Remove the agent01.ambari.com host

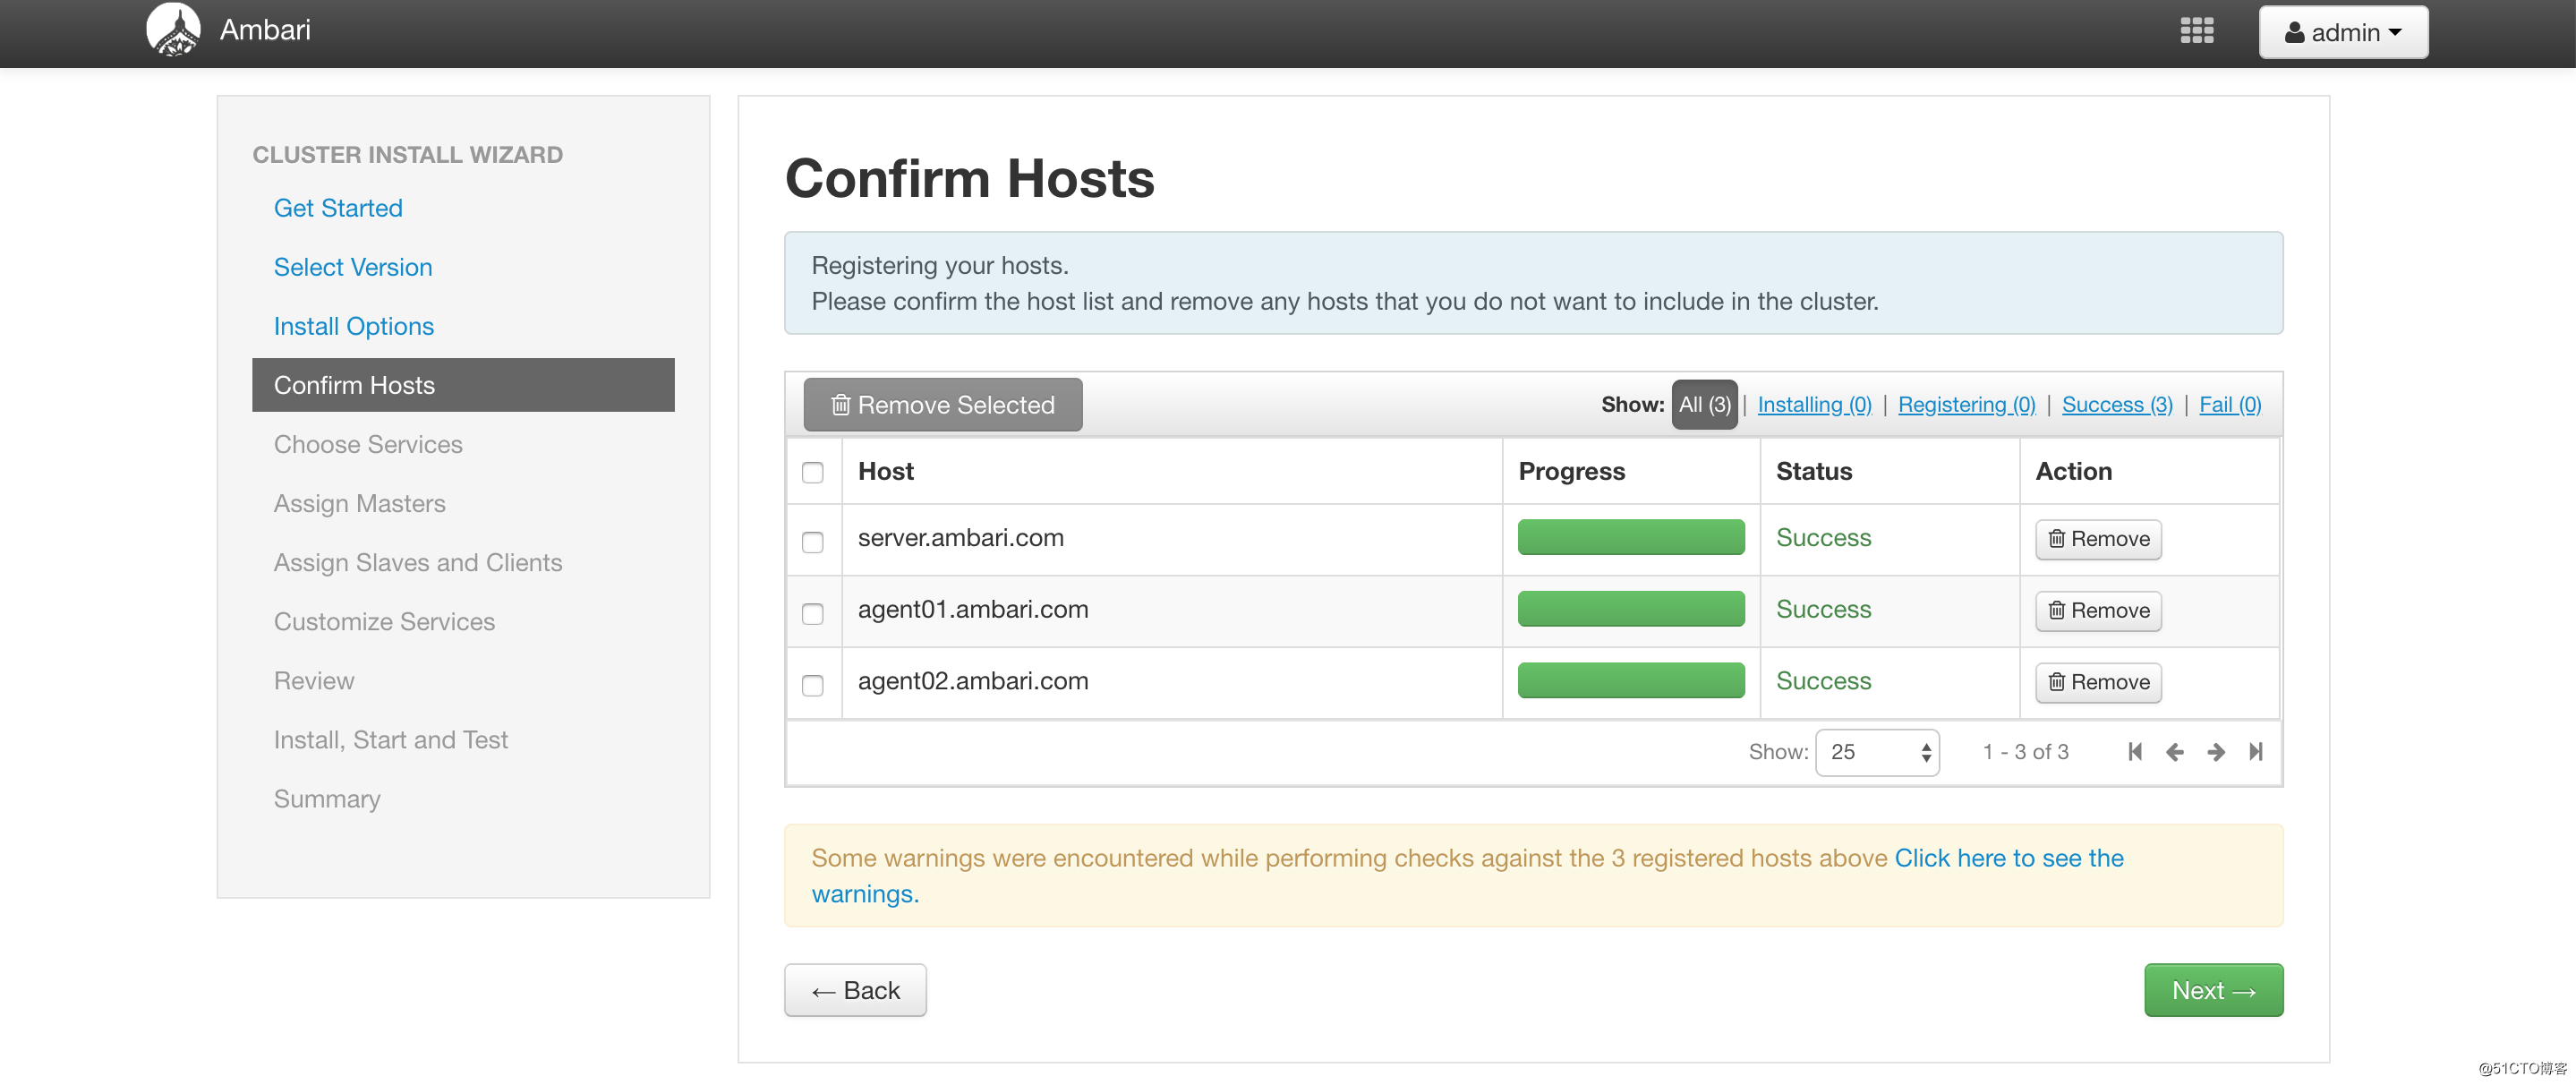[x=2098, y=610]
